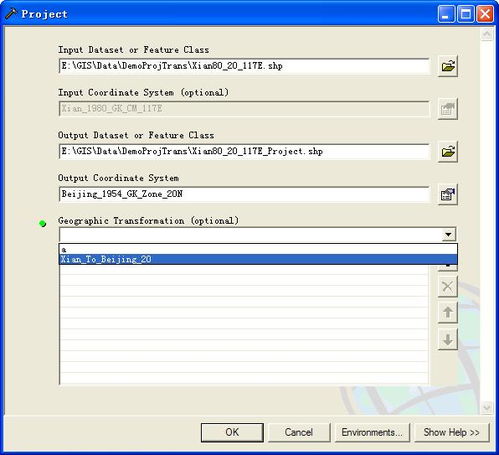The height and width of the screenshot is (455, 499).
Task: Click the Output Dataset path field
Action: (244, 152)
